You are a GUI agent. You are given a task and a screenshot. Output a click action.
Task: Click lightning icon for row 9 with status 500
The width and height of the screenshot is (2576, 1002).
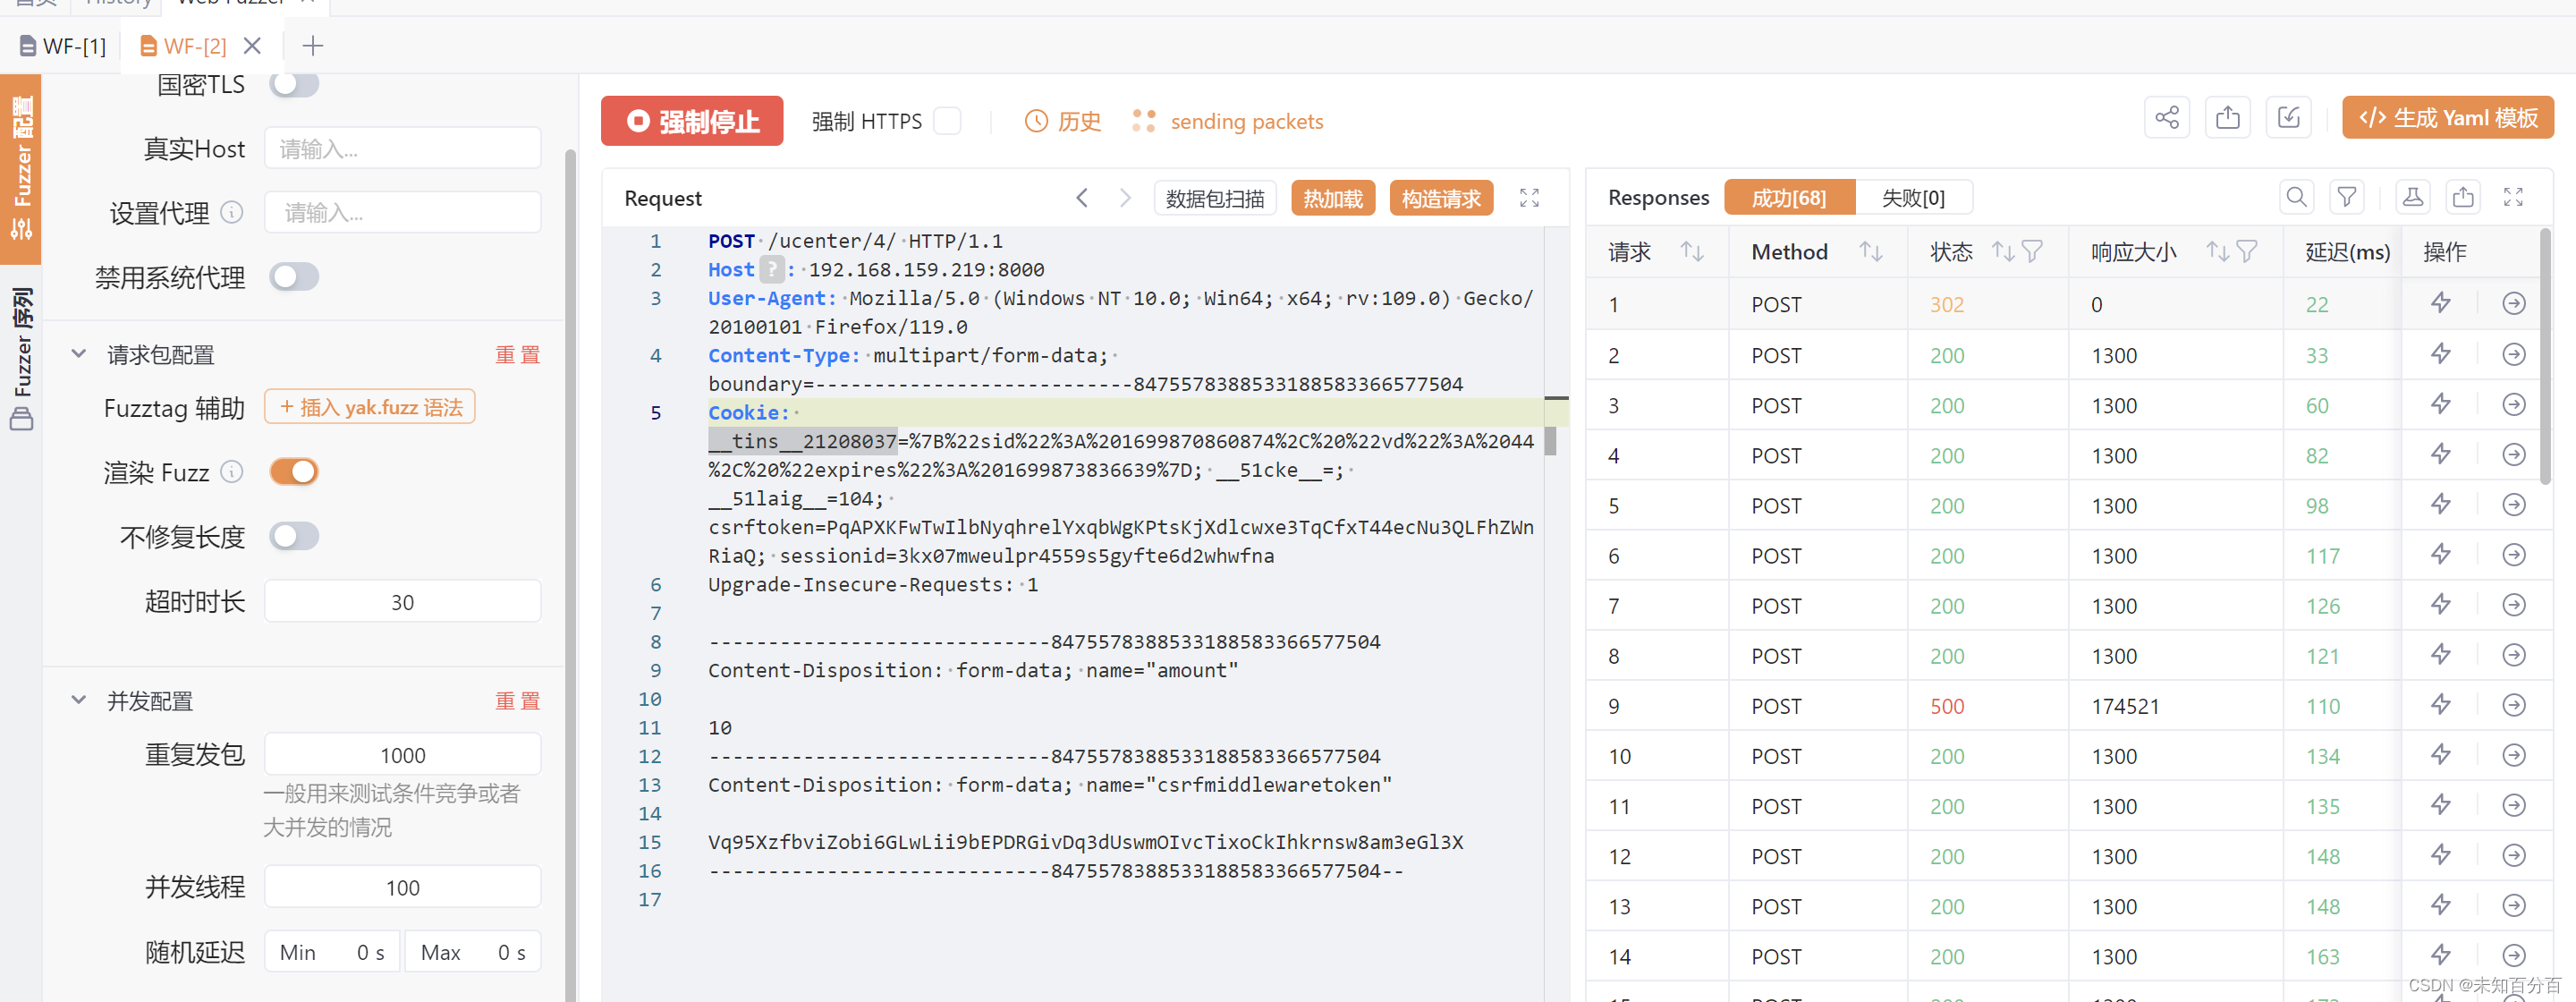click(x=2440, y=705)
